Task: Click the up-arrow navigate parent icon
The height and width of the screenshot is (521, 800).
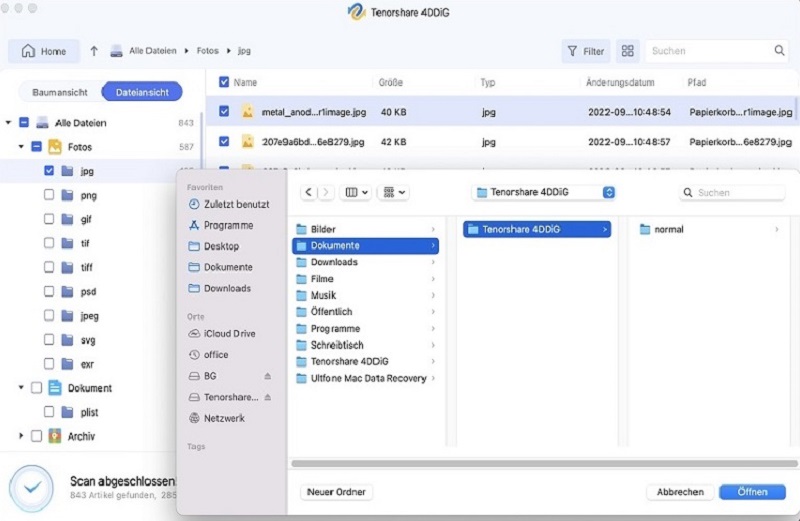Action: 94,51
